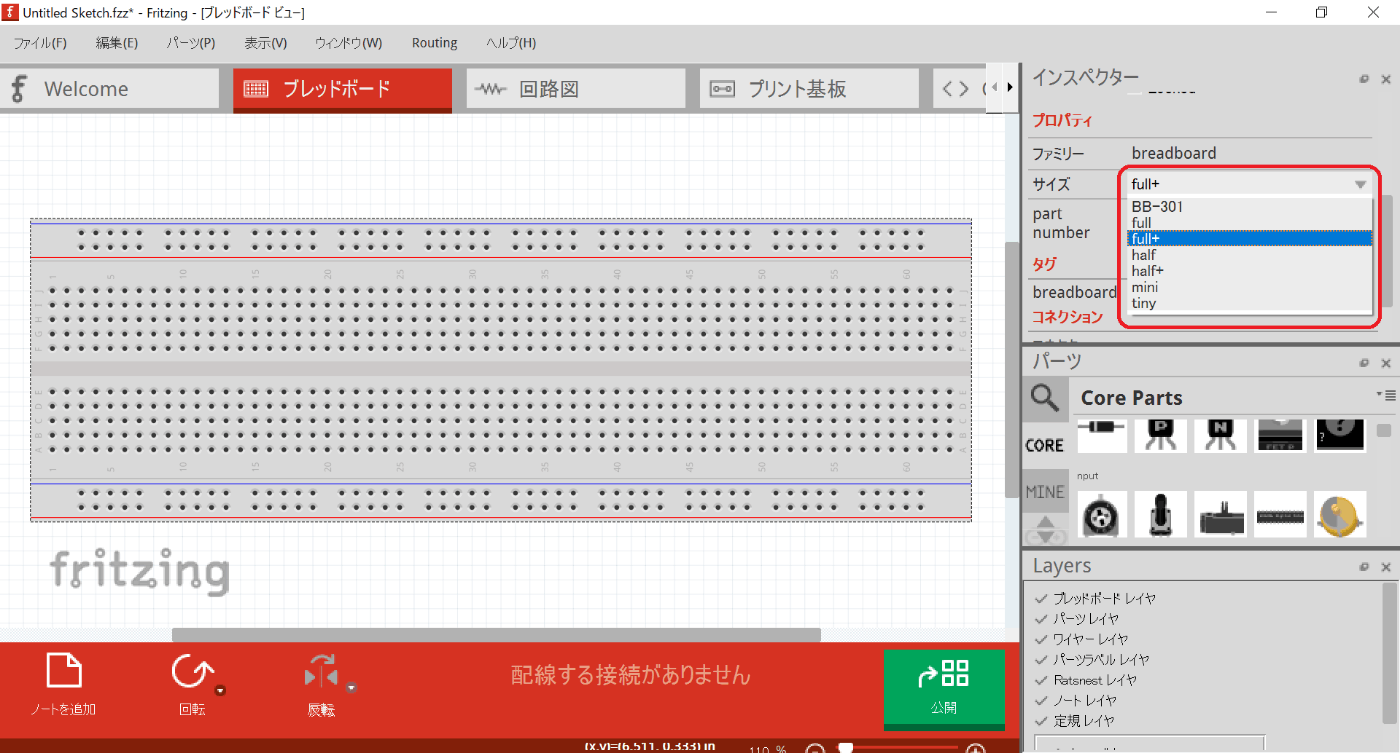The image size is (1400, 753).
Task: Choose full+ highlighted size option
Action: pos(1249,238)
